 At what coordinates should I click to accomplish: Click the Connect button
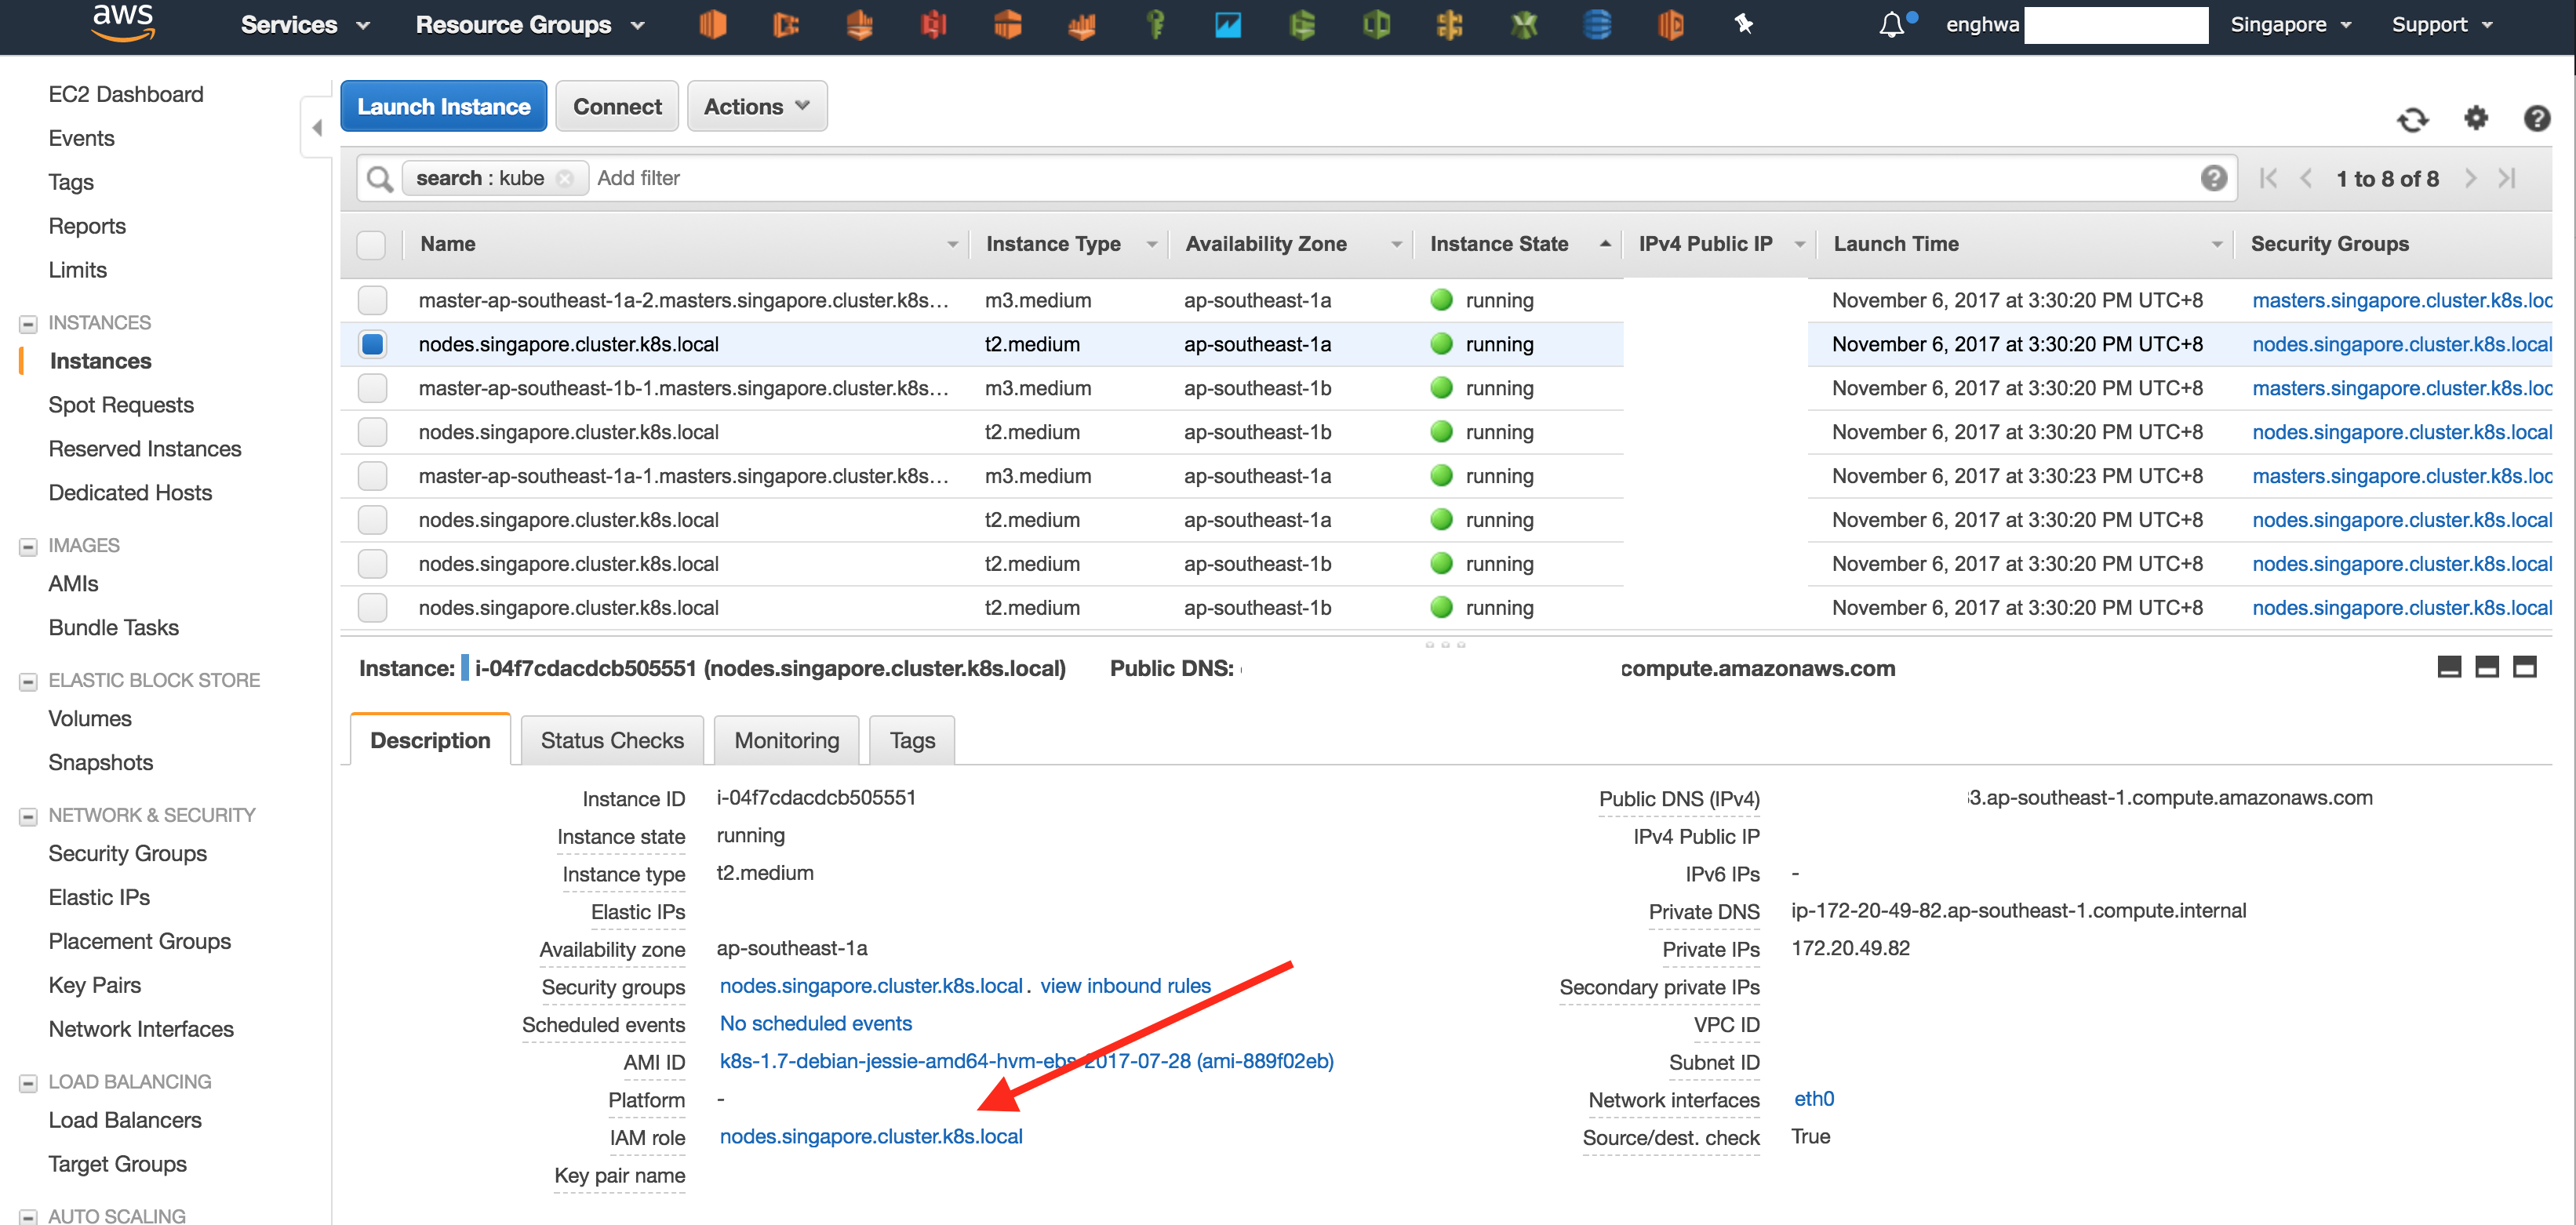tap(617, 106)
